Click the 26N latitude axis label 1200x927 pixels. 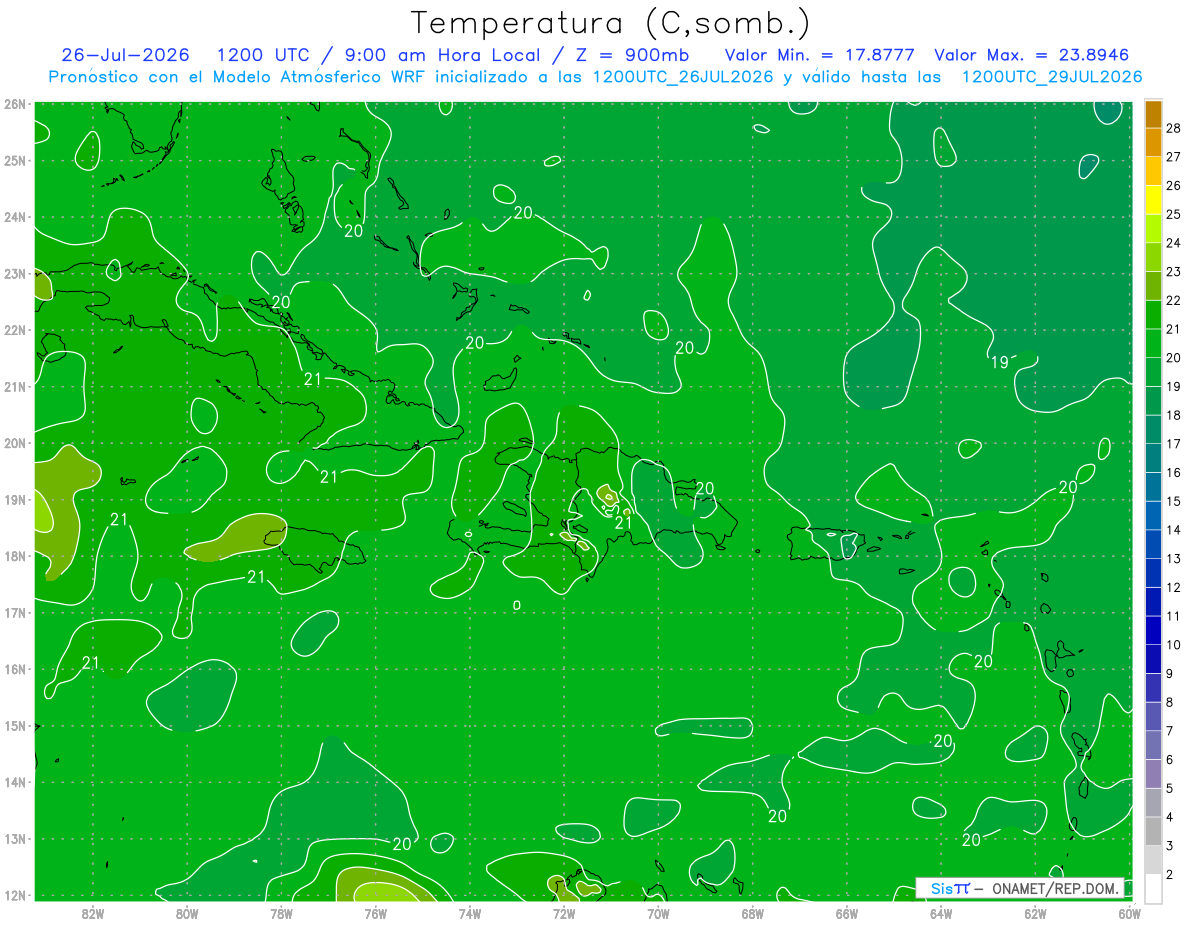coord(14,104)
